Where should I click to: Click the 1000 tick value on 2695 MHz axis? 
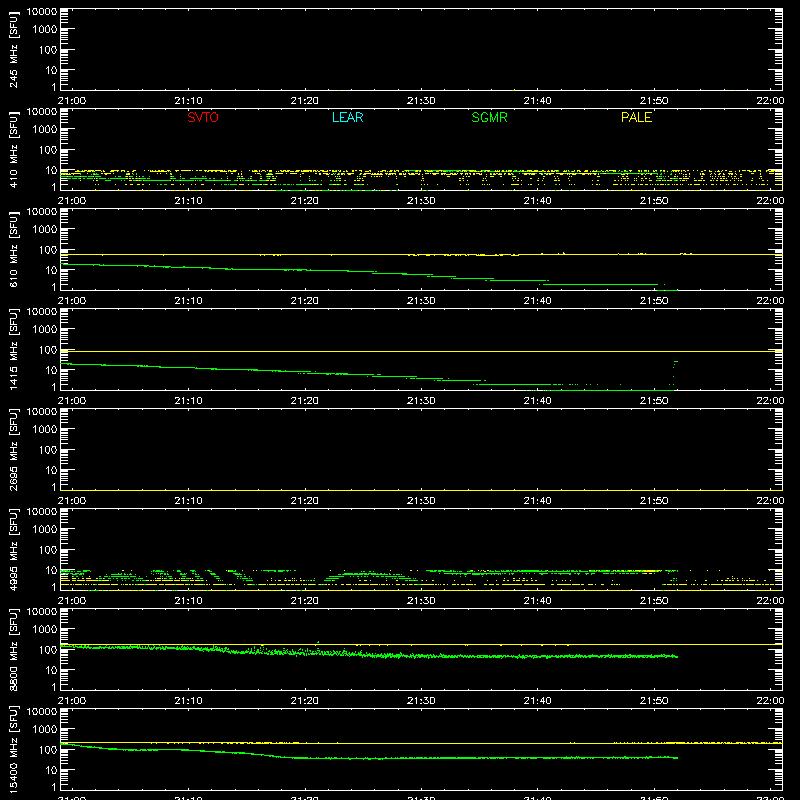click(x=45, y=430)
